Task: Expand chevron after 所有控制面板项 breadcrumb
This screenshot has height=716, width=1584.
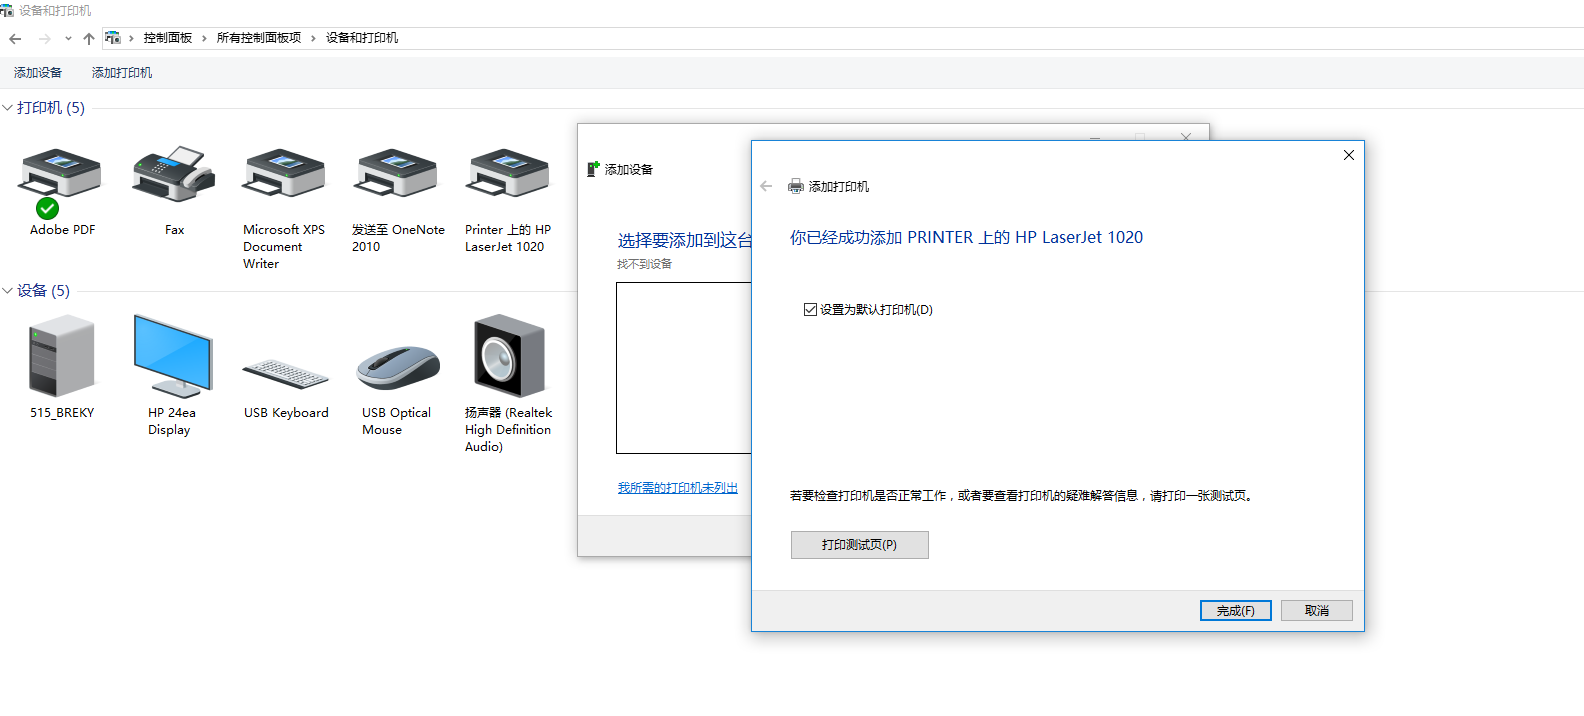Action: coord(313,38)
